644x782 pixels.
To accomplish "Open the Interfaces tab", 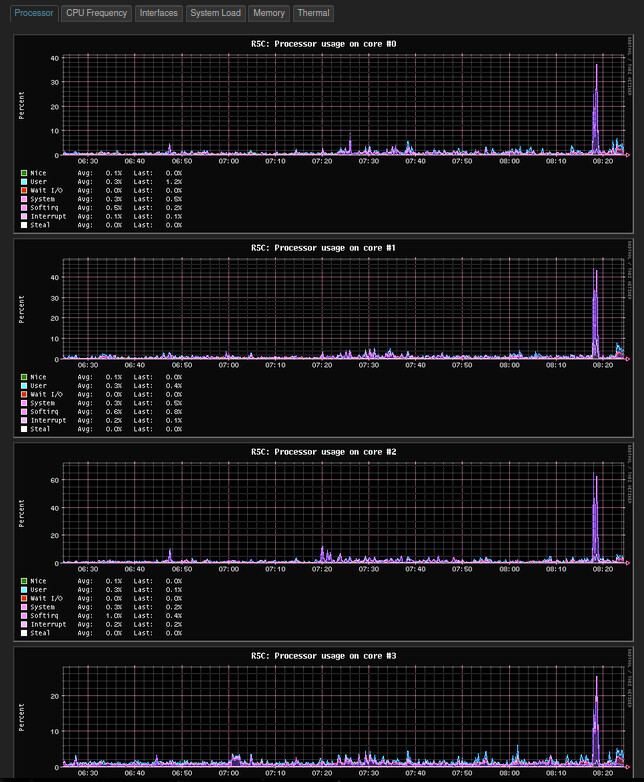I will (159, 13).
